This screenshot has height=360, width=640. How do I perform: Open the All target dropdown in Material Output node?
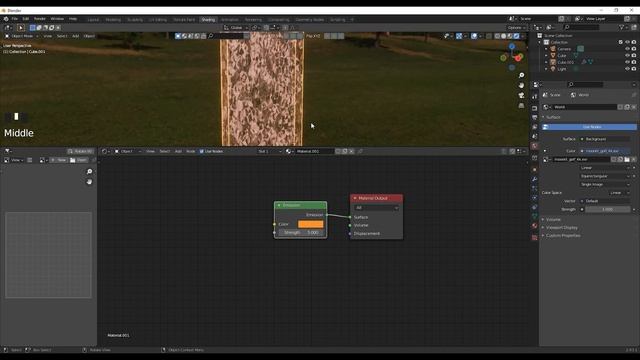click(376, 208)
